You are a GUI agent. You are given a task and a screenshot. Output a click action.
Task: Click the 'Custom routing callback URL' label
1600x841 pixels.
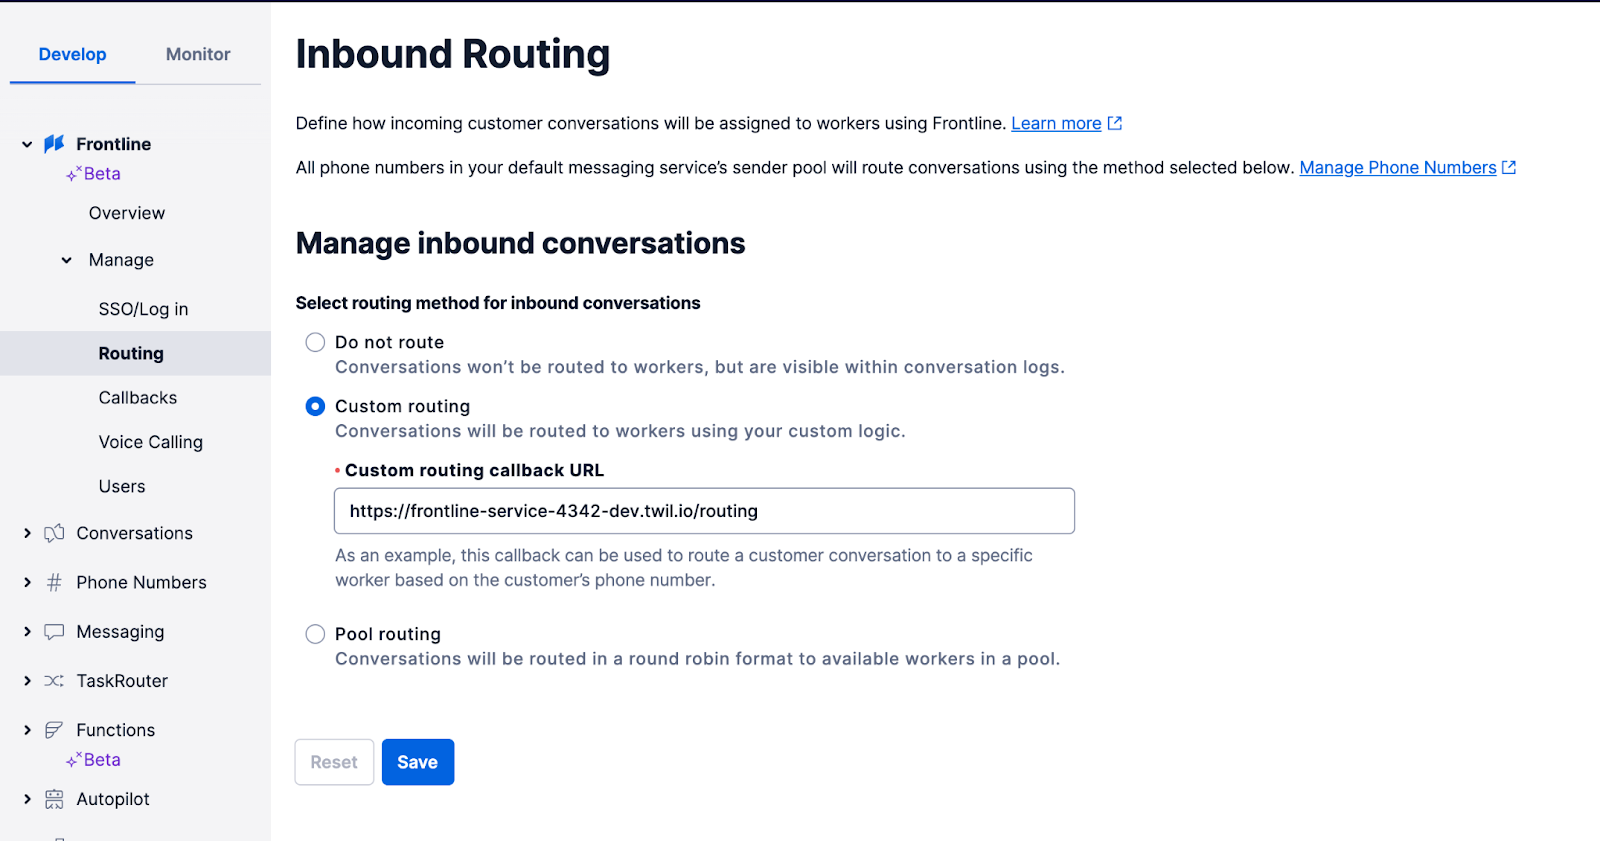coord(475,470)
